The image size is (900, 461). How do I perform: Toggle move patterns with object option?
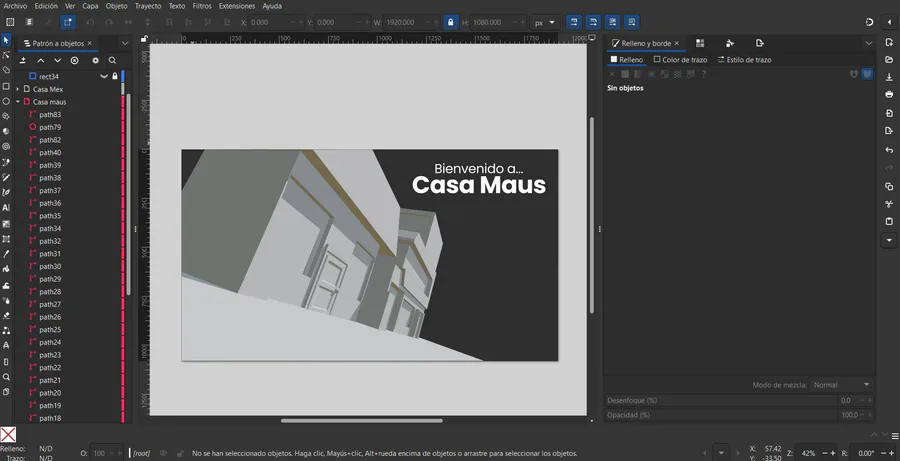[632, 22]
